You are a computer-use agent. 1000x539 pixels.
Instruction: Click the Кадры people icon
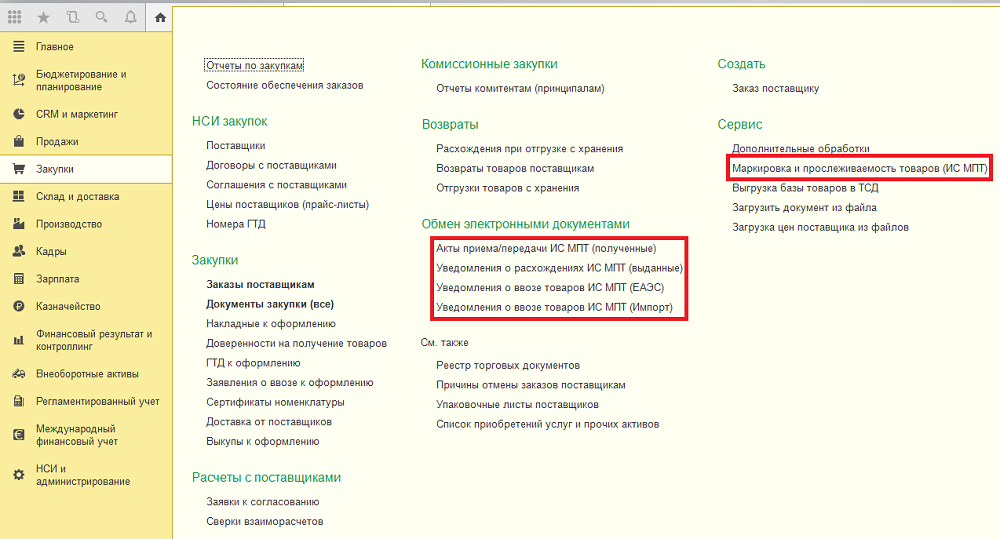pos(18,251)
